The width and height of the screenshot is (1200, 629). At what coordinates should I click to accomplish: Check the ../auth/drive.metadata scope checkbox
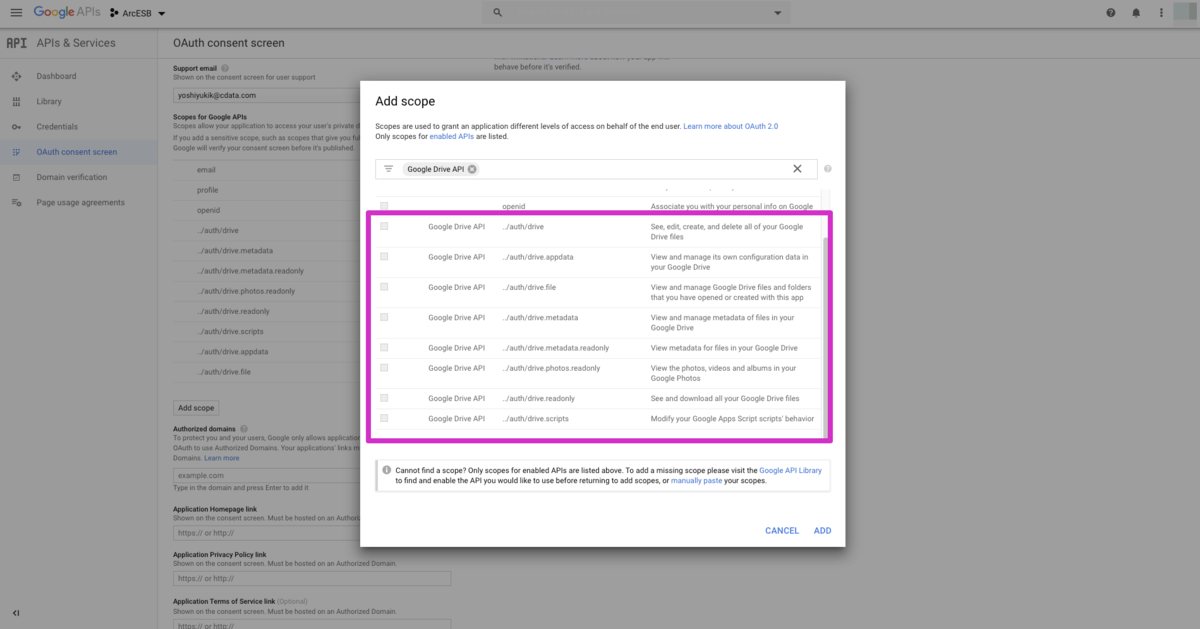[x=384, y=317]
